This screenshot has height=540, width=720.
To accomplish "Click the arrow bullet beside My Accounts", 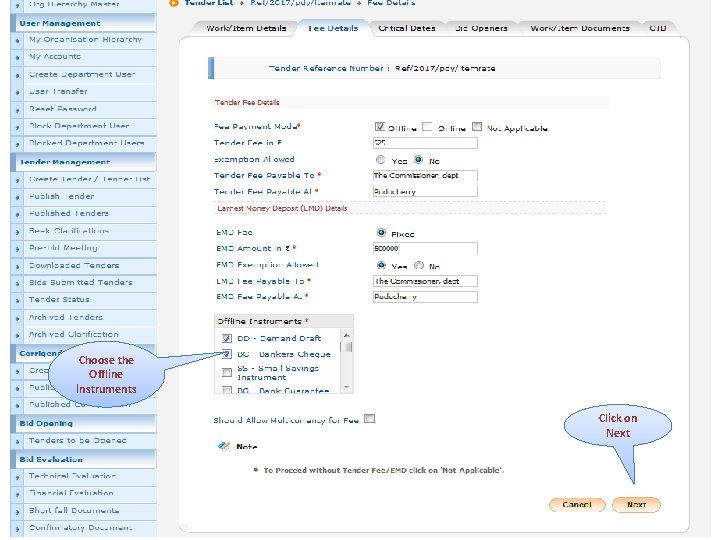I will tap(18, 58).
